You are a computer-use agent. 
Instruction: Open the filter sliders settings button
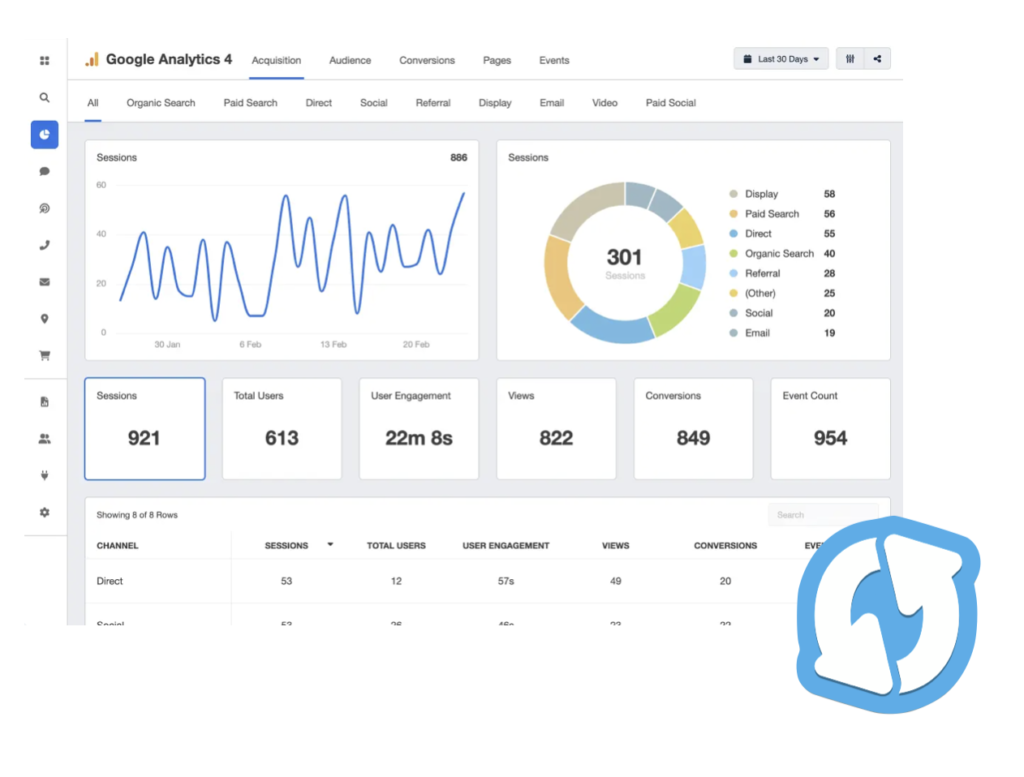pos(850,59)
